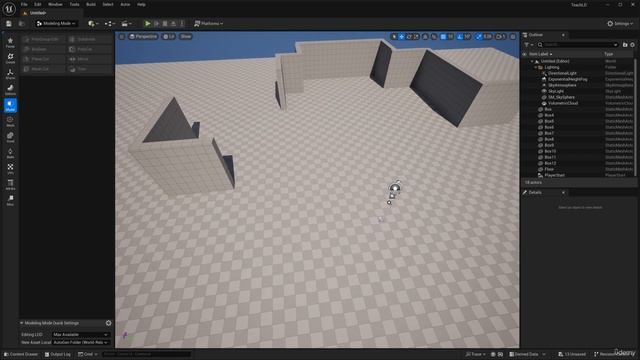The image size is (640, 360).
Task: Switch to the Outliner tab
Action: click(536, 35)
